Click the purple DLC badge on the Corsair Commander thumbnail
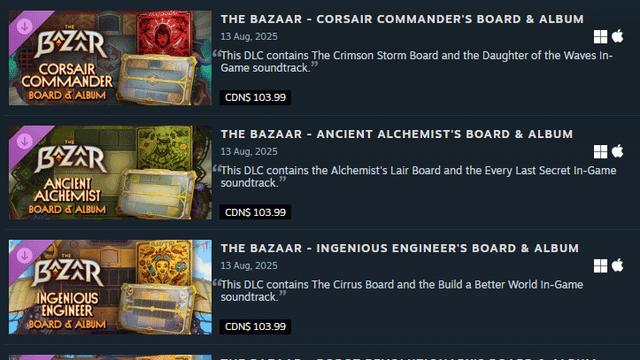Screen dimensions: 640x360 24,27
